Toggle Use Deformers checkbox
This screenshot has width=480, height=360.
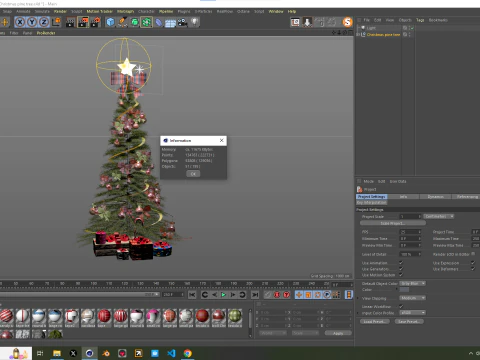(x=473, y=269)
